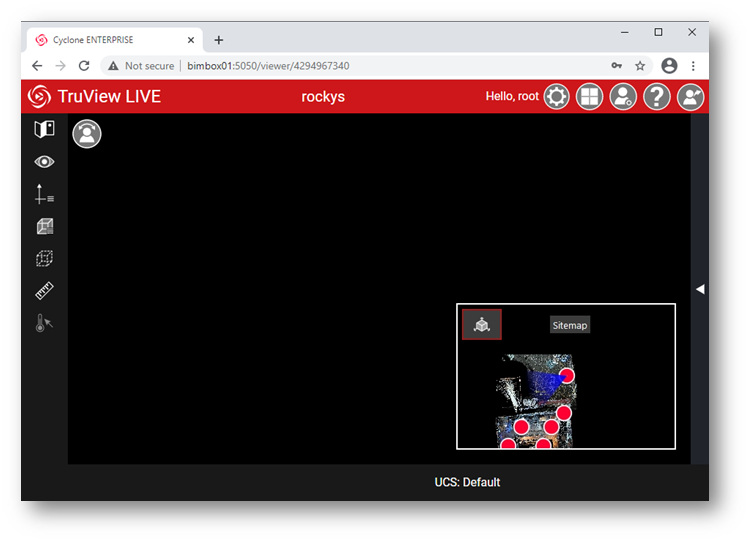The image size is (751, 543).
Task: Toggle the eye visibility tool
Action: coord(44,162)
